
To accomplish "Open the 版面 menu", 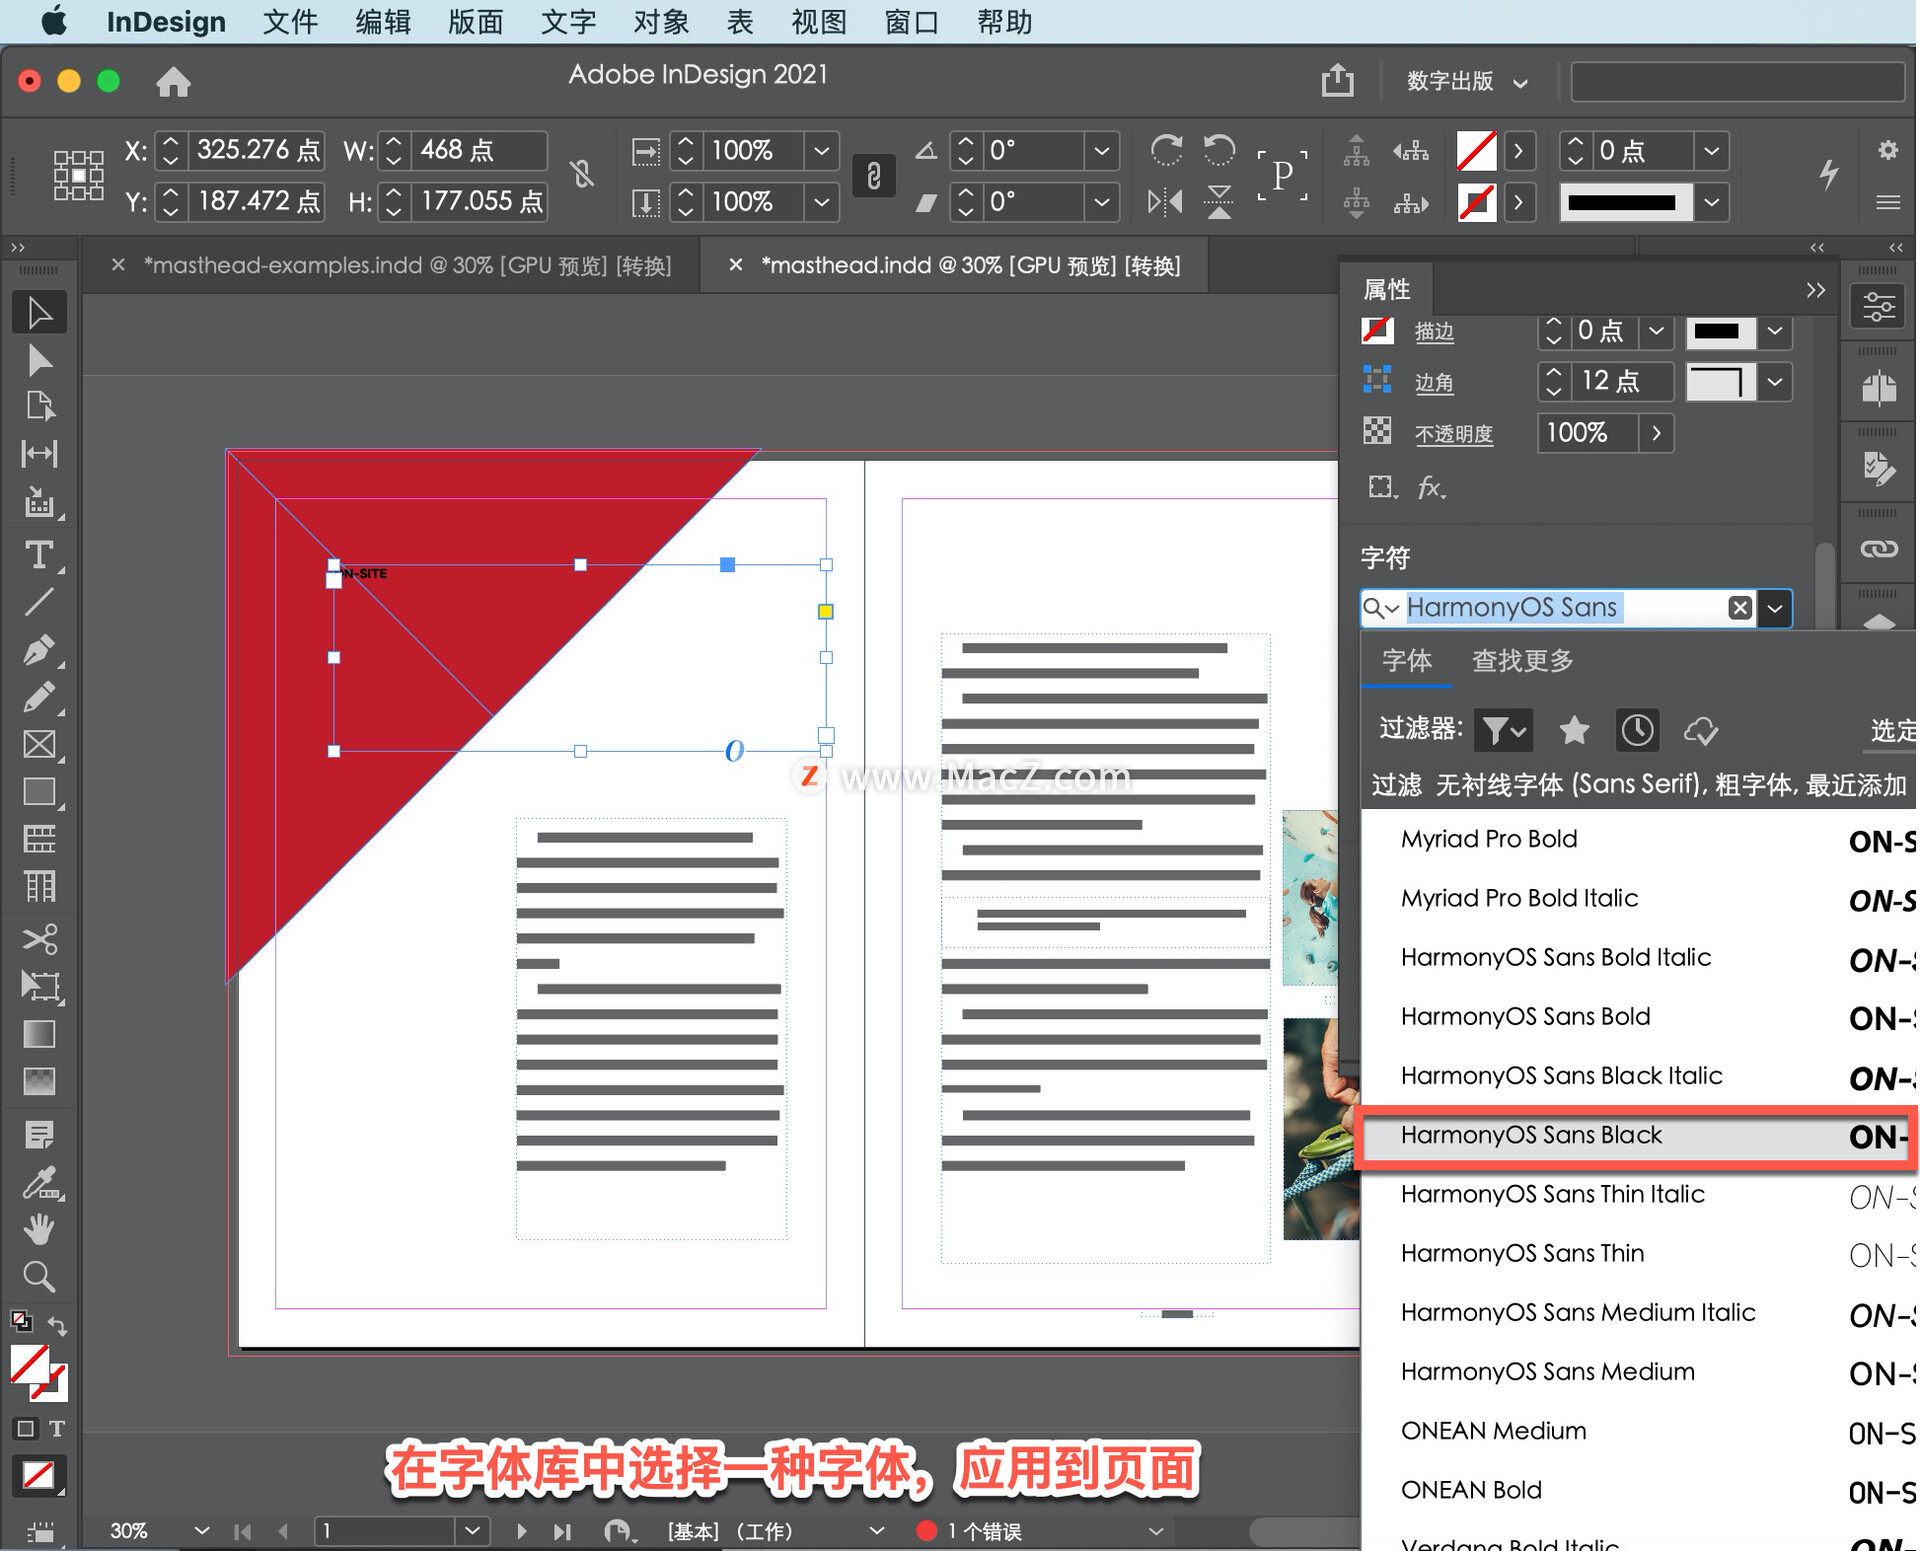I will 476,21.
